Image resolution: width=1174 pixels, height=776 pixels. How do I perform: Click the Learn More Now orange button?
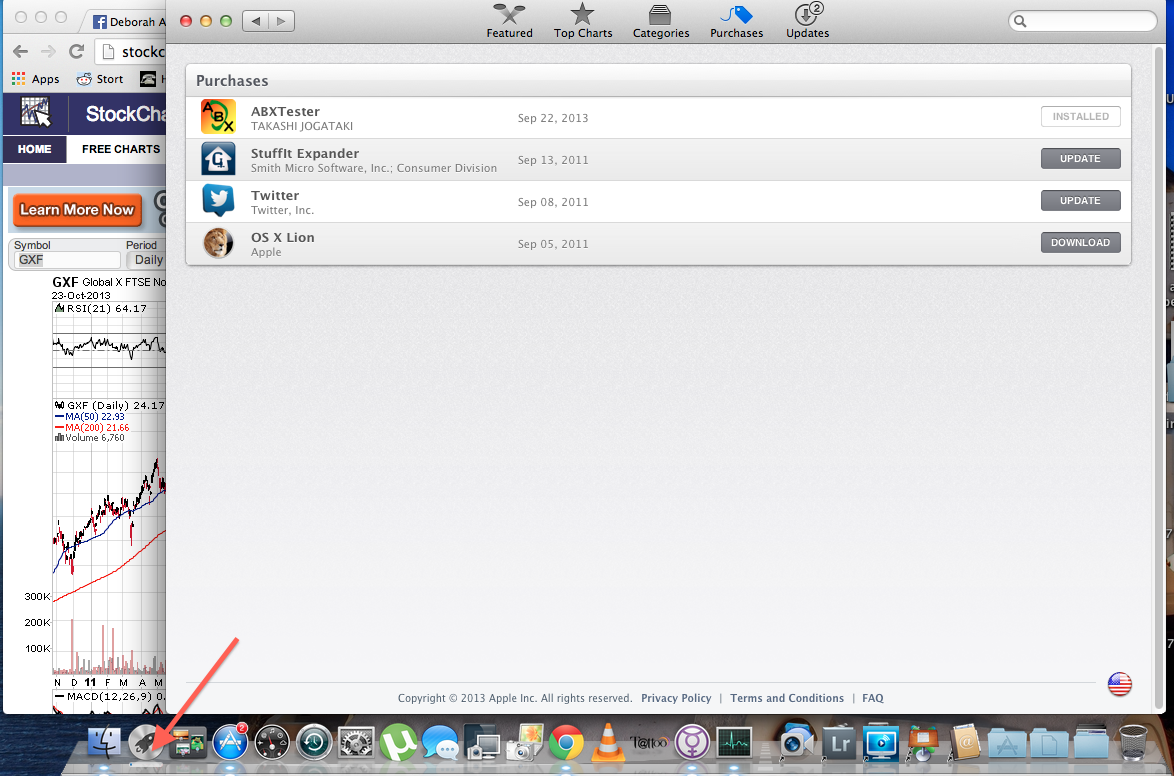[x=76, y=210]
